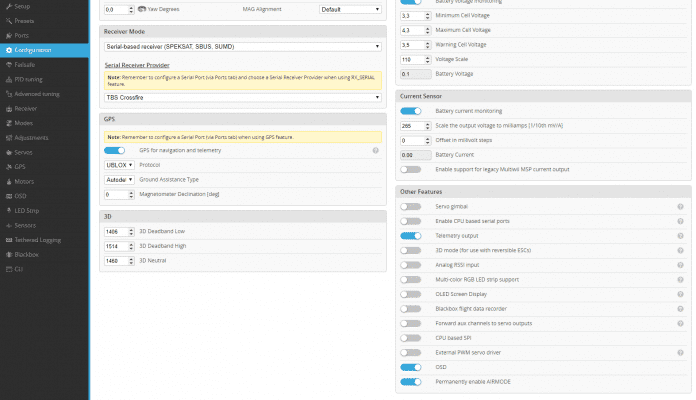Switch to the Adjustments tab
The image size is (696, 400).
point(31,137)
